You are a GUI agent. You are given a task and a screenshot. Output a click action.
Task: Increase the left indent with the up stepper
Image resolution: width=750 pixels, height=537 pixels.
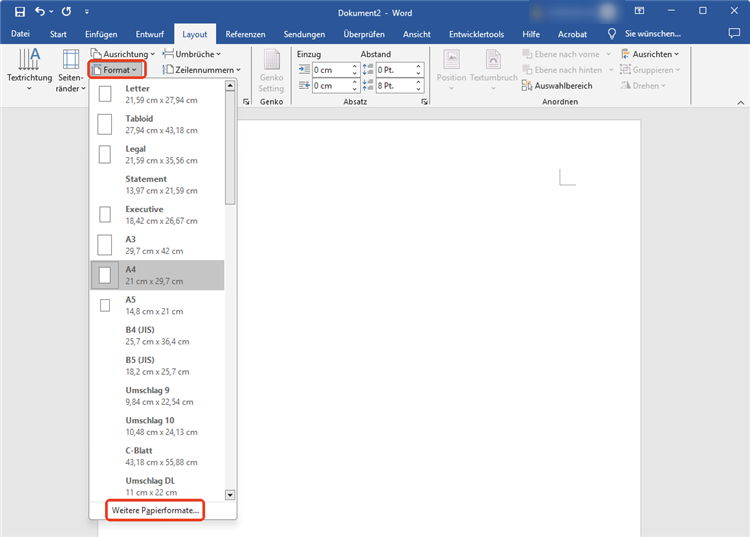pos(354,66)
